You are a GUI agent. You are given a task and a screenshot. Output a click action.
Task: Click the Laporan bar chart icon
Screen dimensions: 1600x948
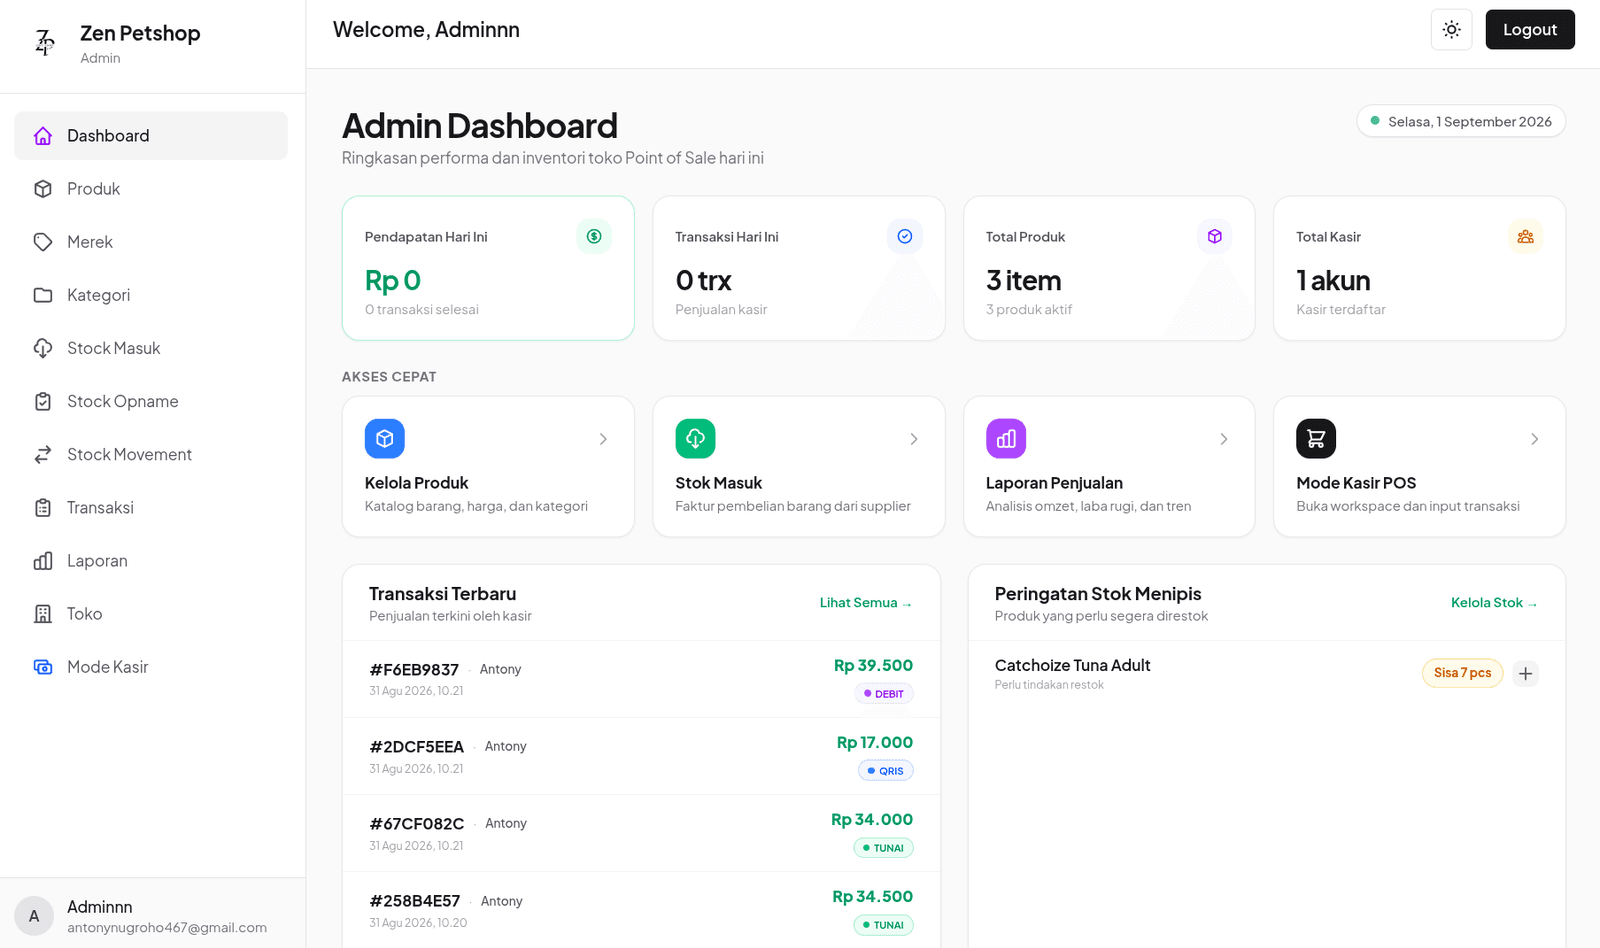pyautogui.click(x=43, y=561)
